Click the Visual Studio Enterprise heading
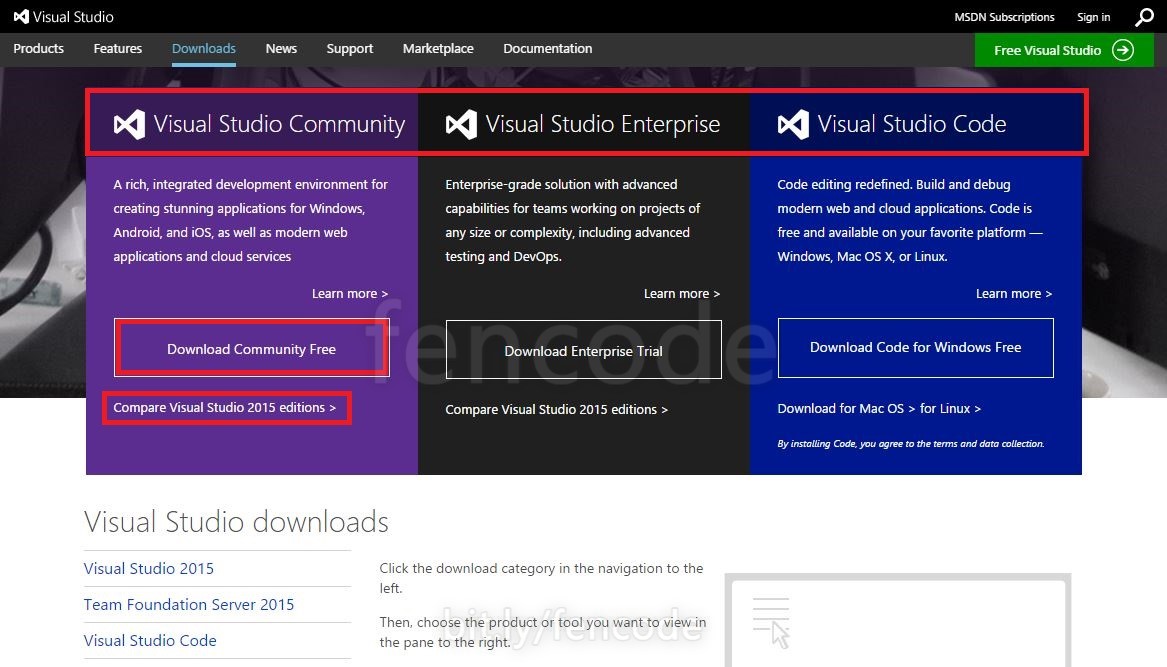Viewport: 1167px width, 667px height. (603, 124)
